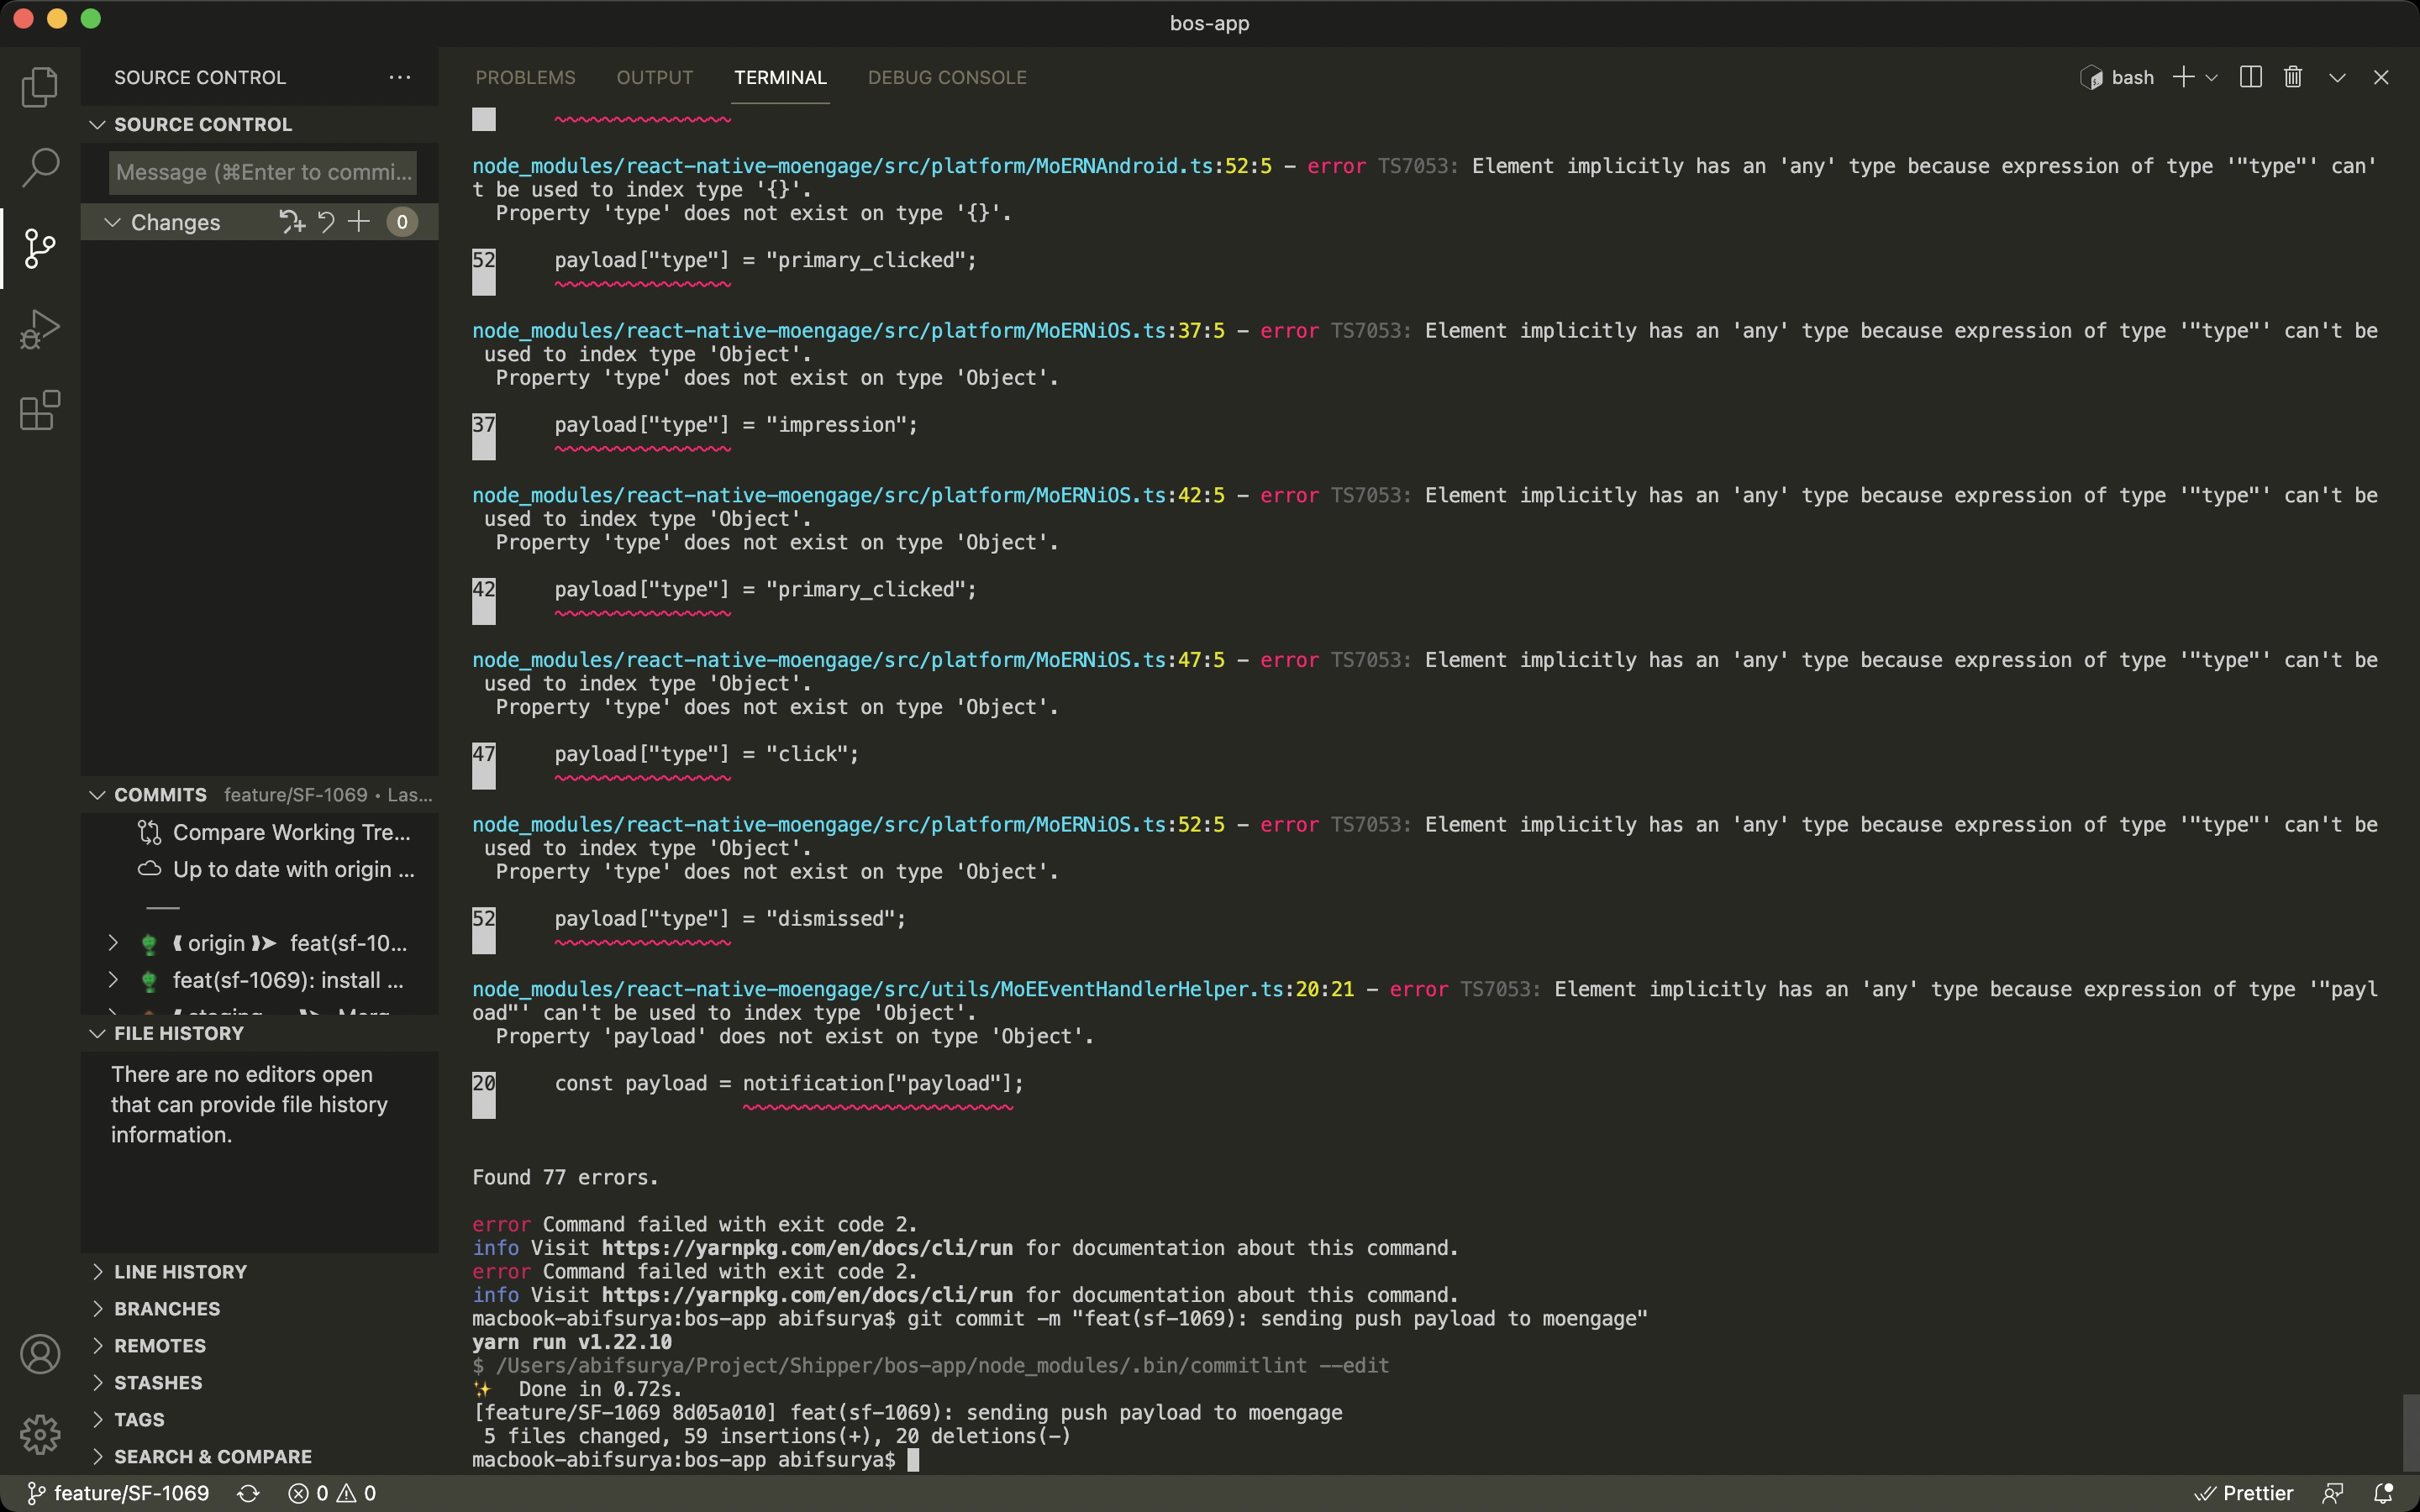Collapse the Changes group
Screen dimensions: 2420x1512
click(113, 222)
